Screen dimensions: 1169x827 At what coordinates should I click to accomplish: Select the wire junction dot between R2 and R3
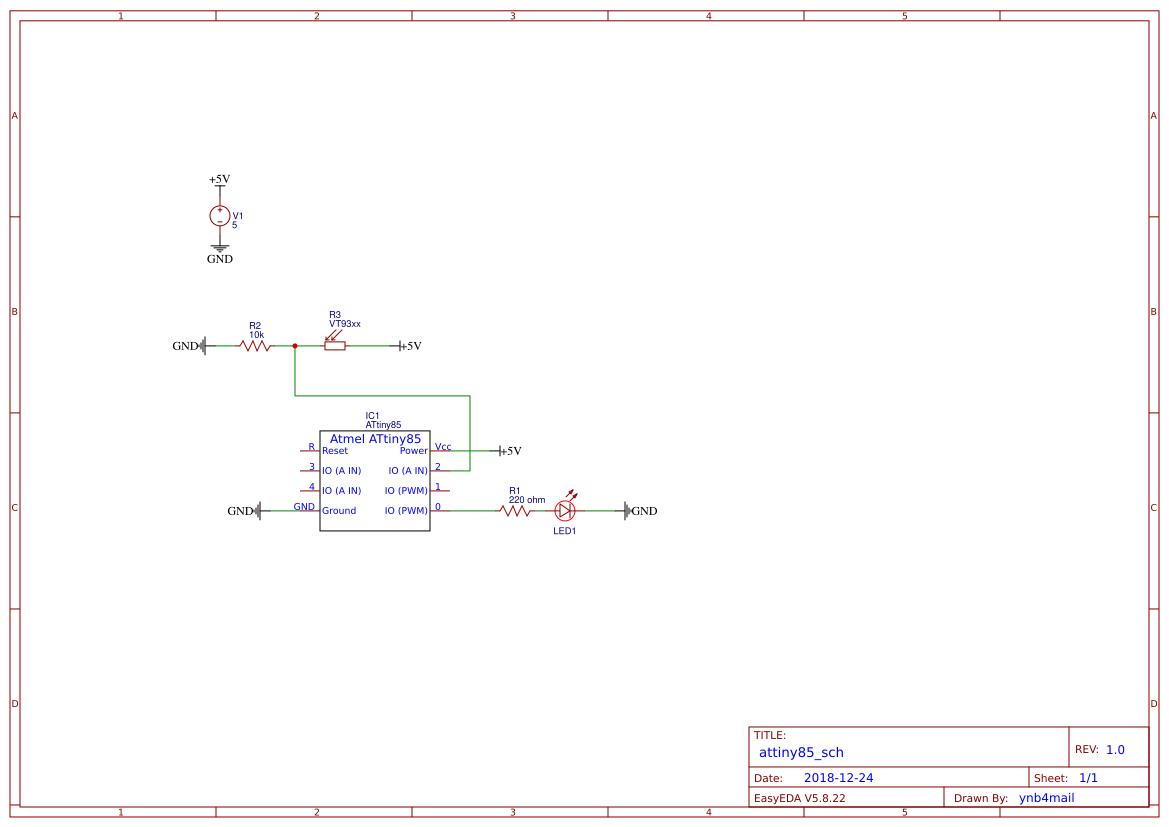295,346
